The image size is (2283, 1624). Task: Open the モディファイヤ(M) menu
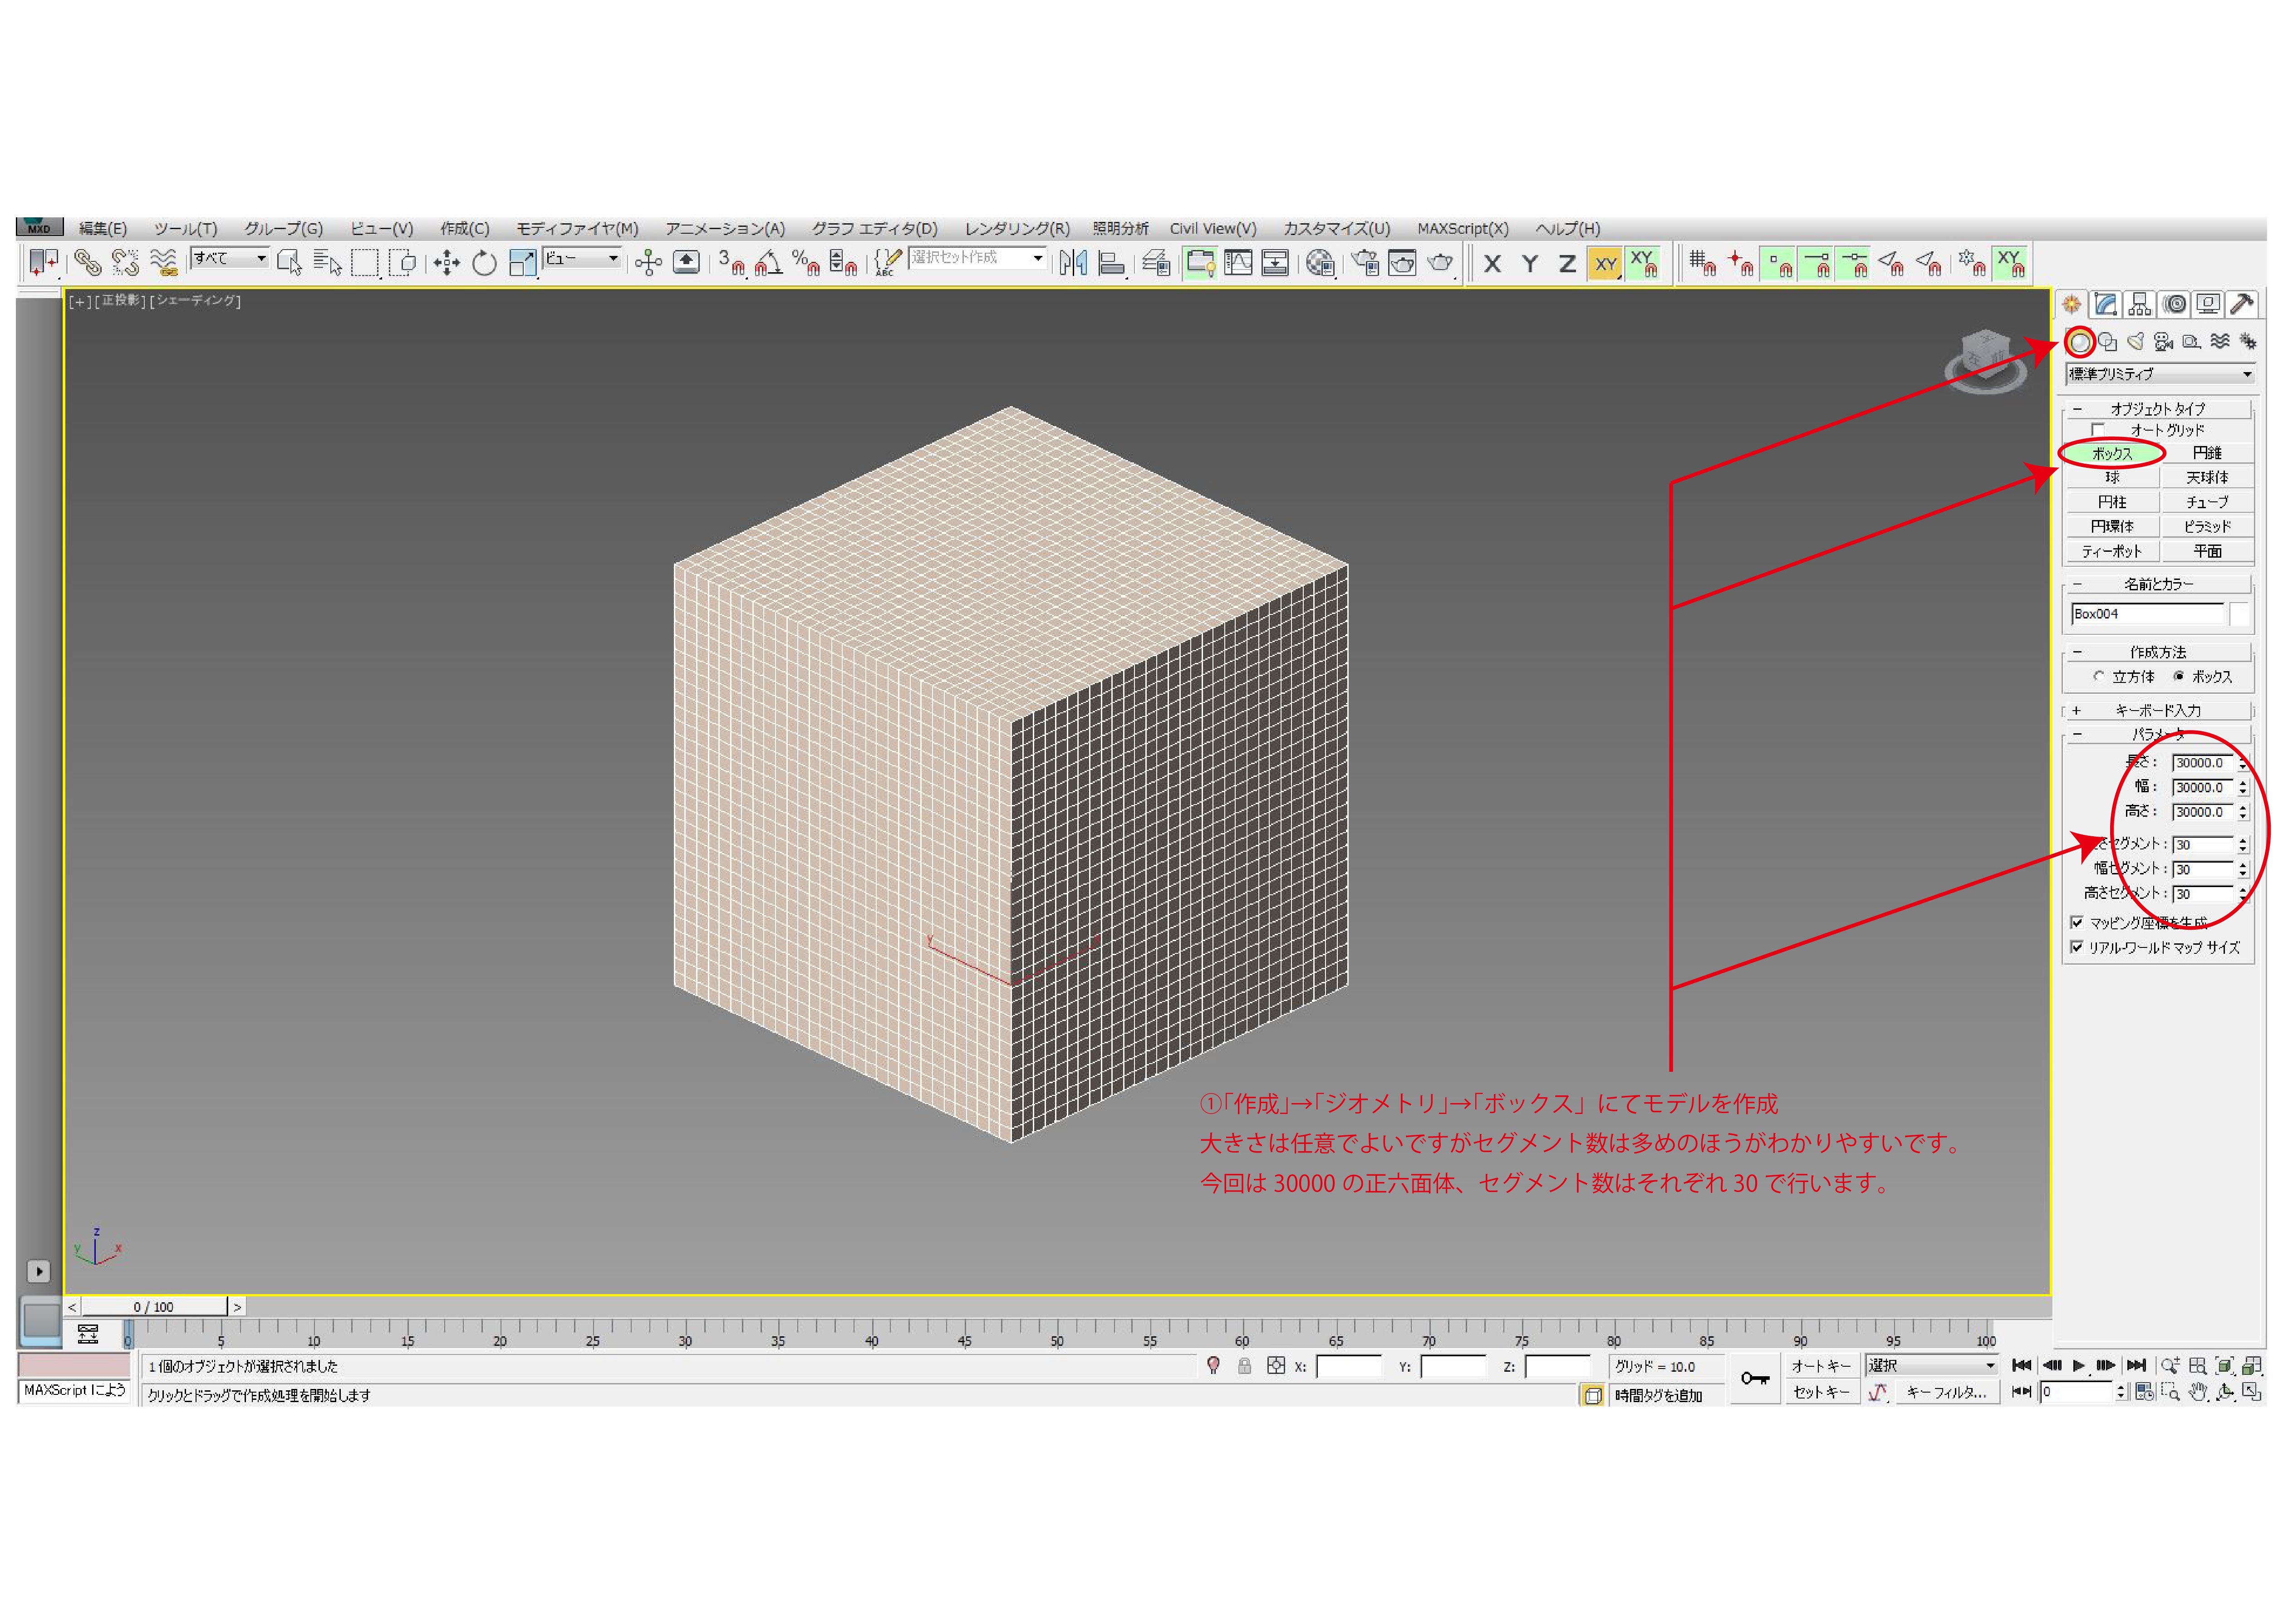click(577, 229)
